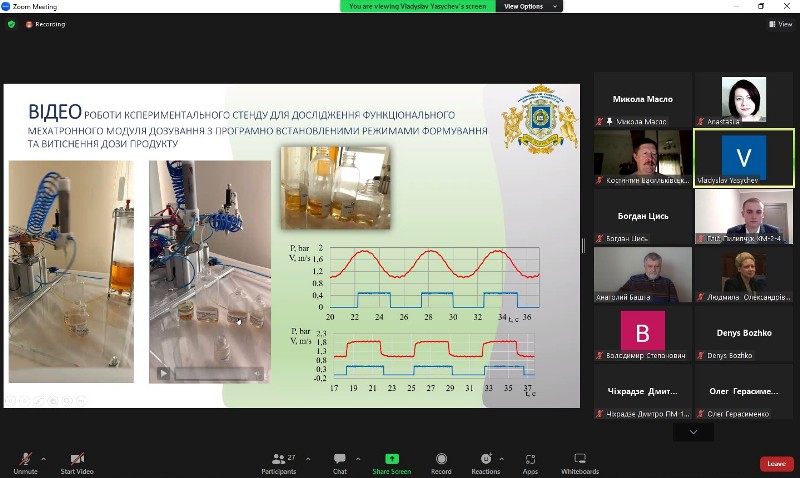Image resolution: width=800 pixels, height=478 pixels.
Task: Select Людмила Олександрів video tile
Action: click(x=743, y=274)
